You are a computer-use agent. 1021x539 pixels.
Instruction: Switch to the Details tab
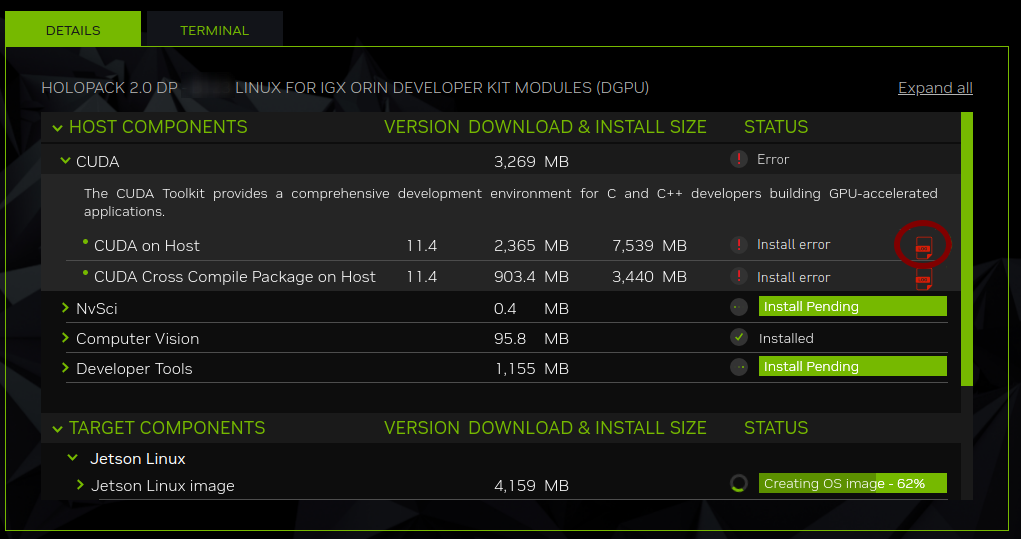[73, 29]
